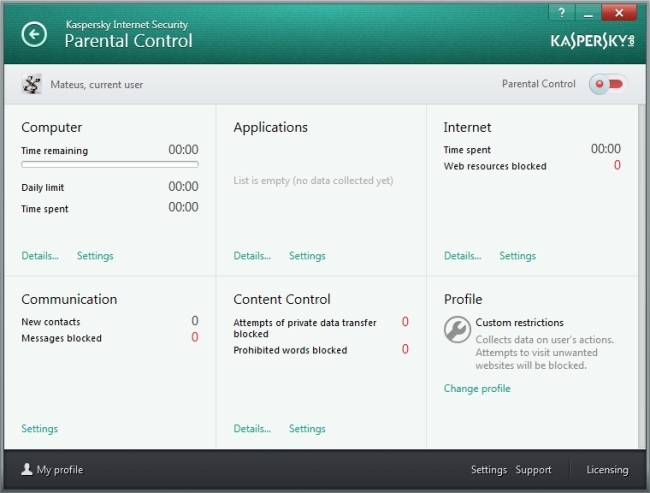
Task: Close the Kaspersky Parental Control window
Action: point(619,13)
